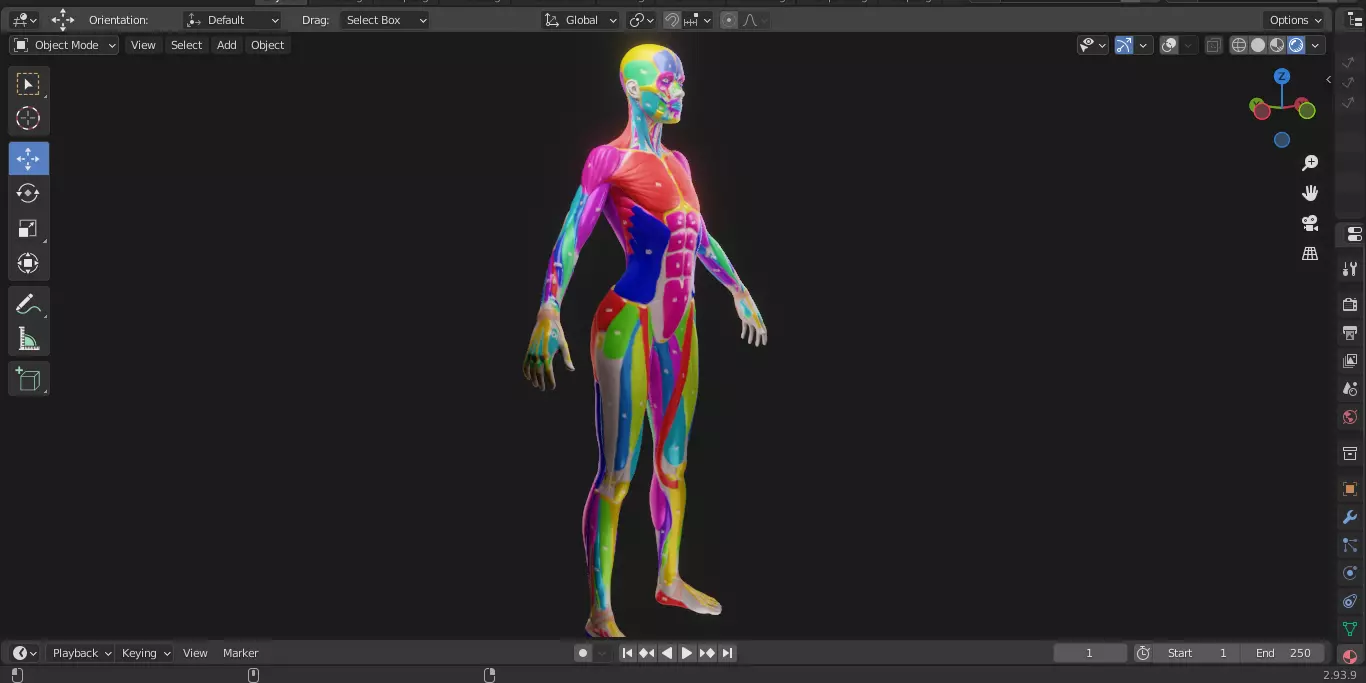The height and width of the screenshot is (683, 1366).
Task: Open Global transform orientation dropdown
Action: (581, 20)
